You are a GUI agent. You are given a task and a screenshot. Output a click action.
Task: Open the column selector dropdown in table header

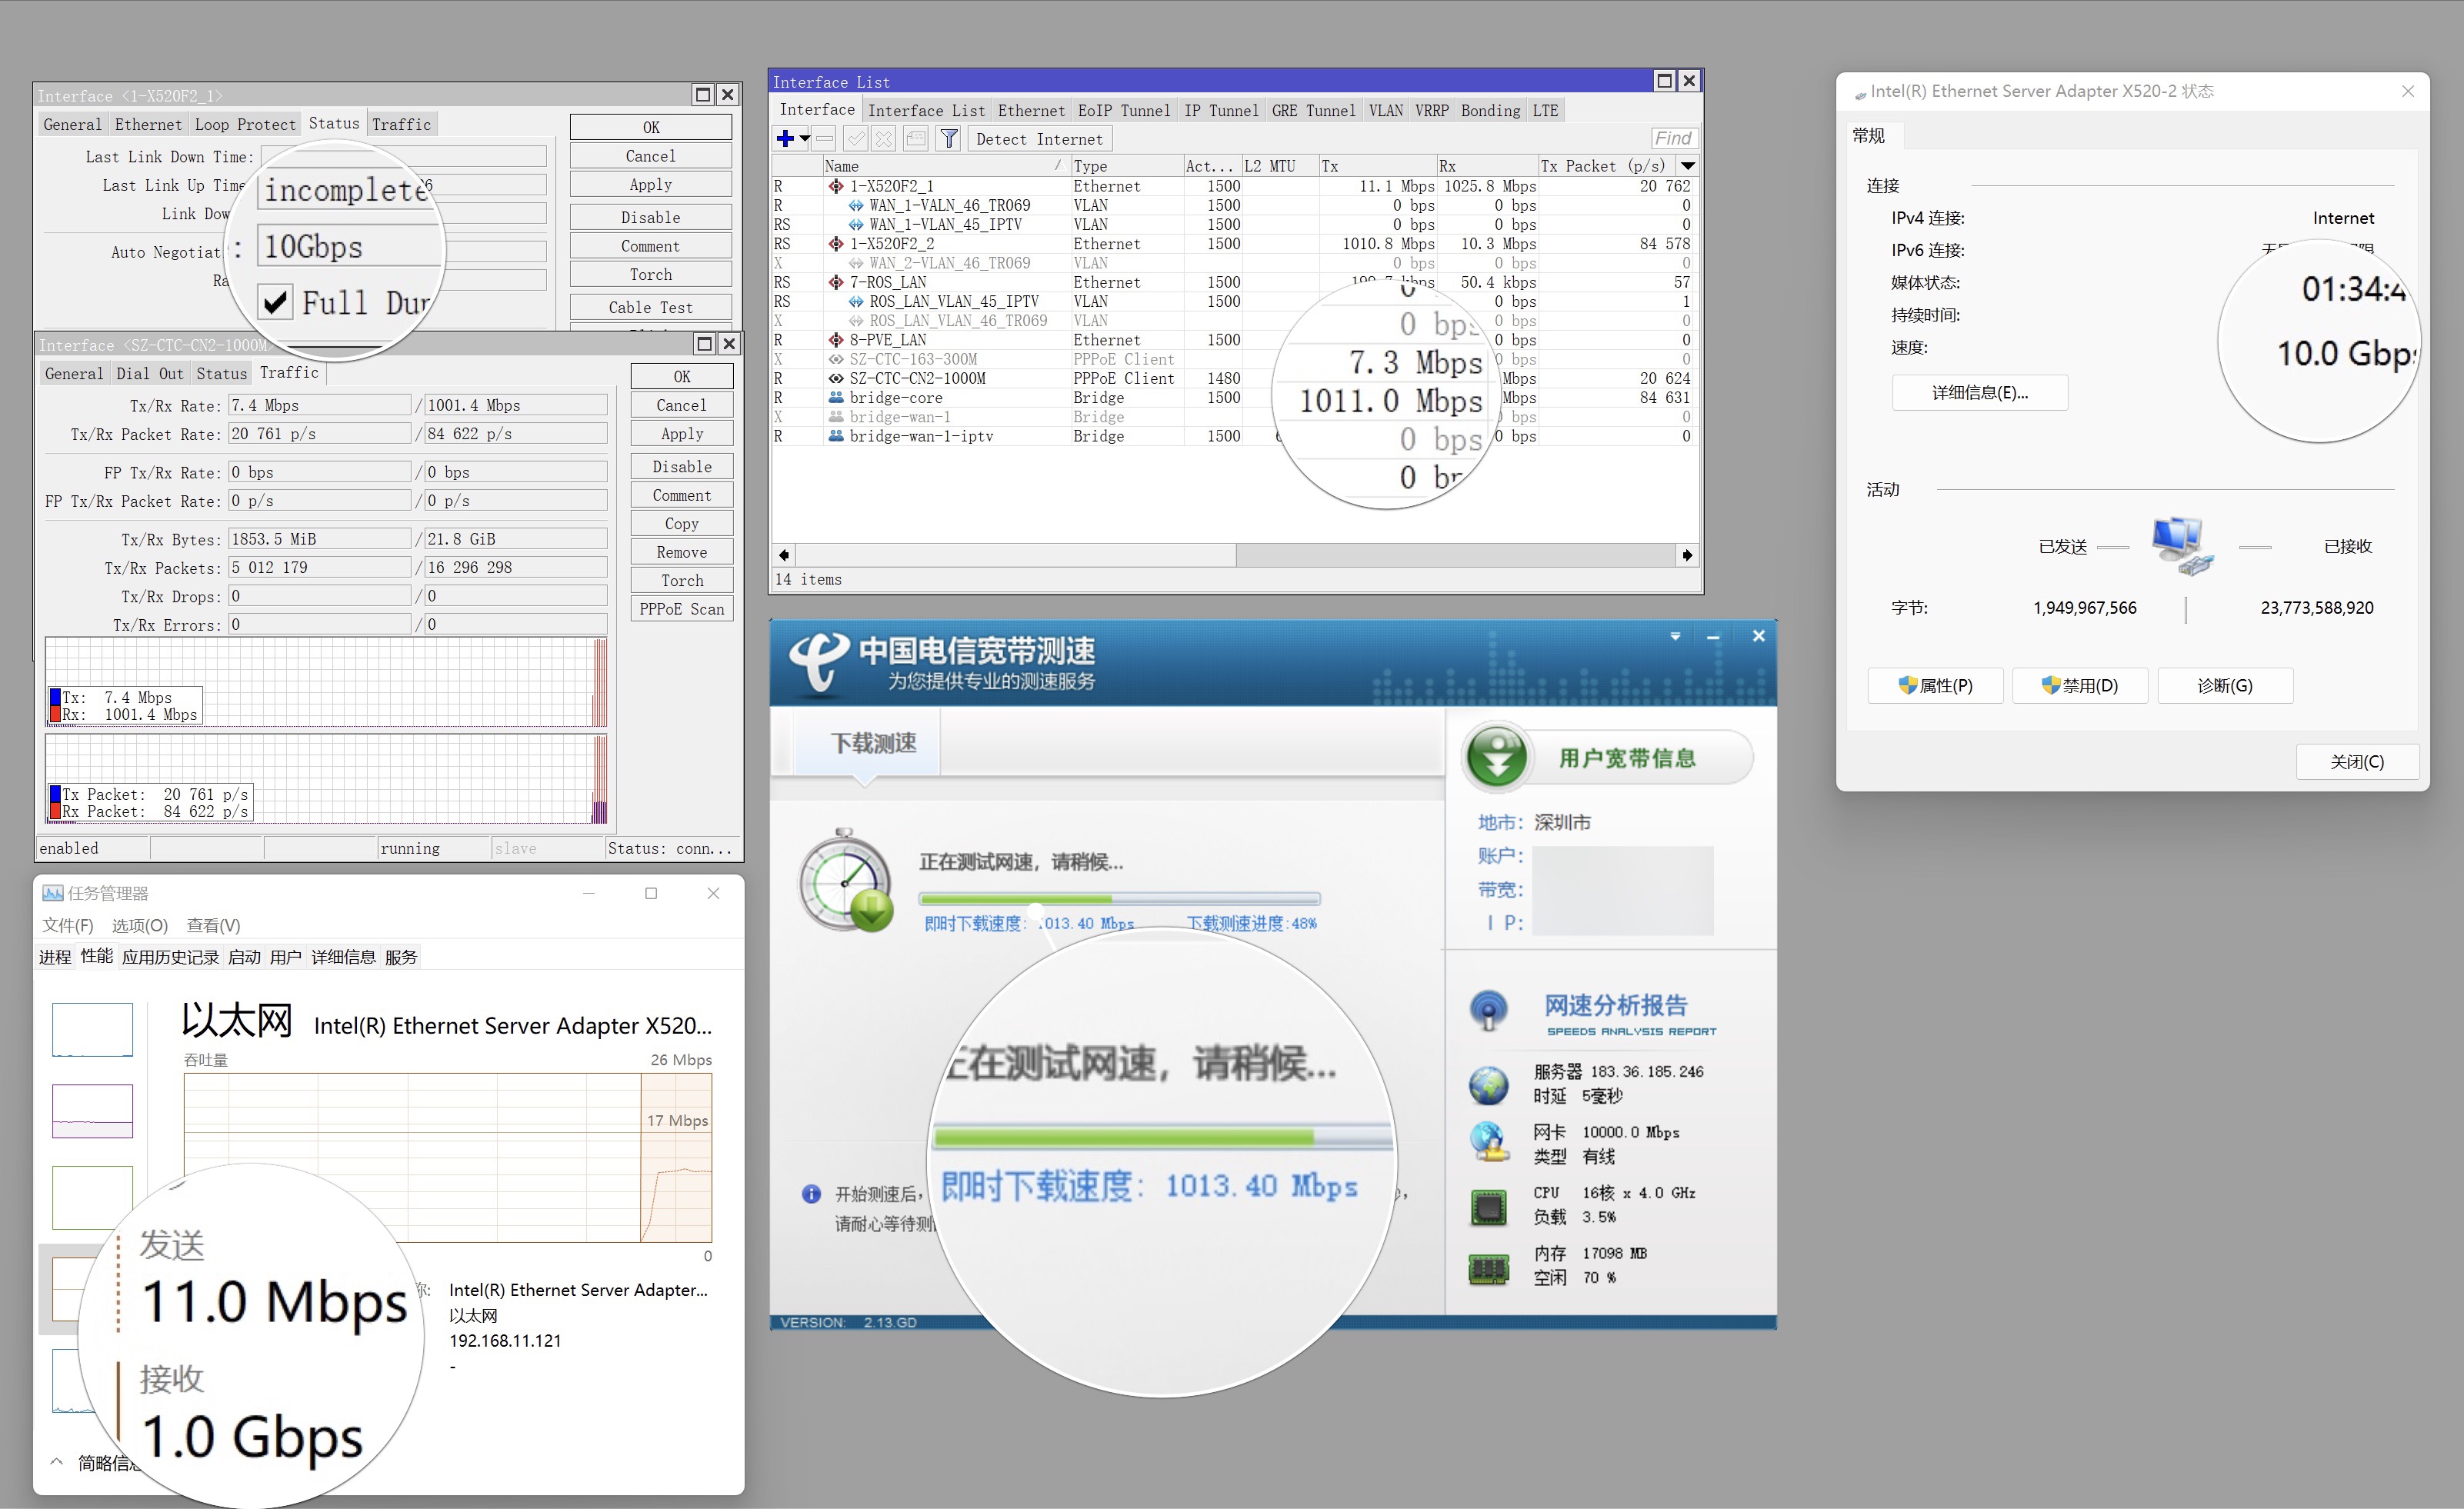click(1688, 166)
